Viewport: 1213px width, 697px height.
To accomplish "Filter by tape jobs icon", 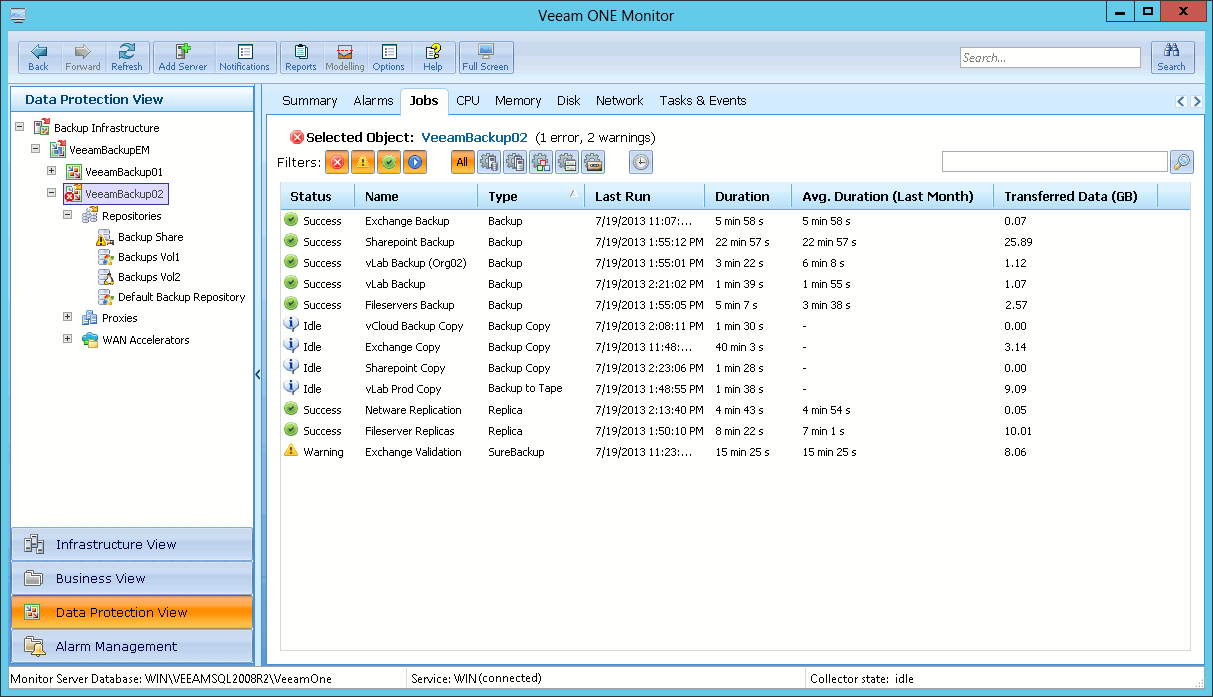I will (593, 162).
